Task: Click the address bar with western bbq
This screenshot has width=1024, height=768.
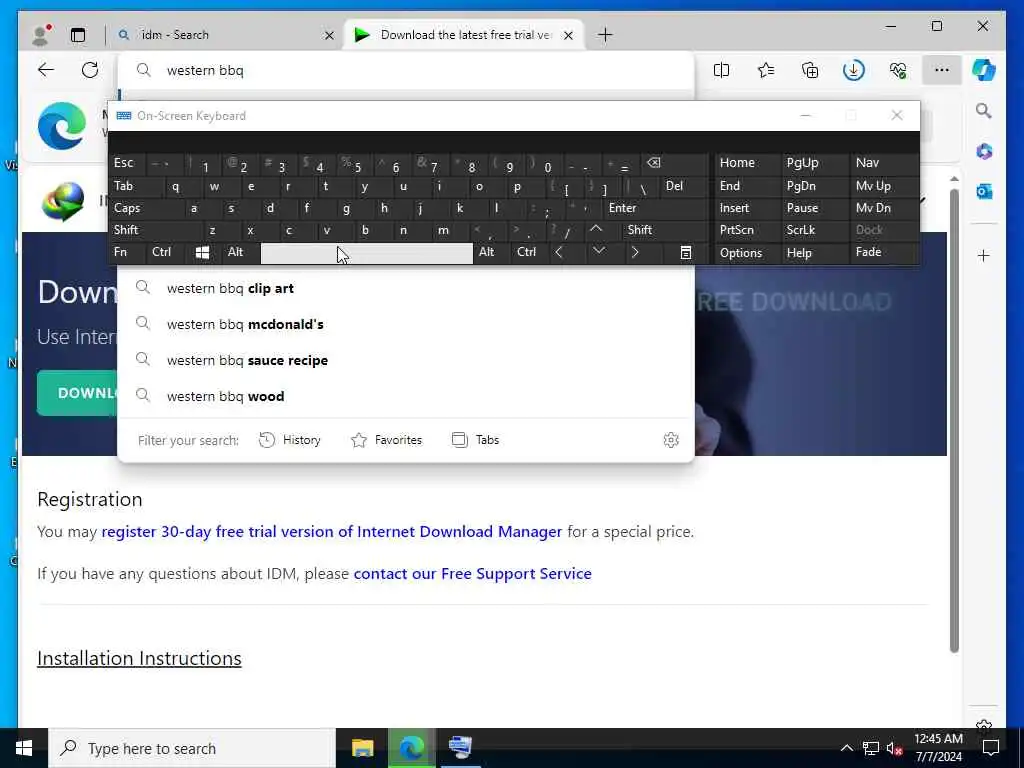Action: click(x=405, y=71)
